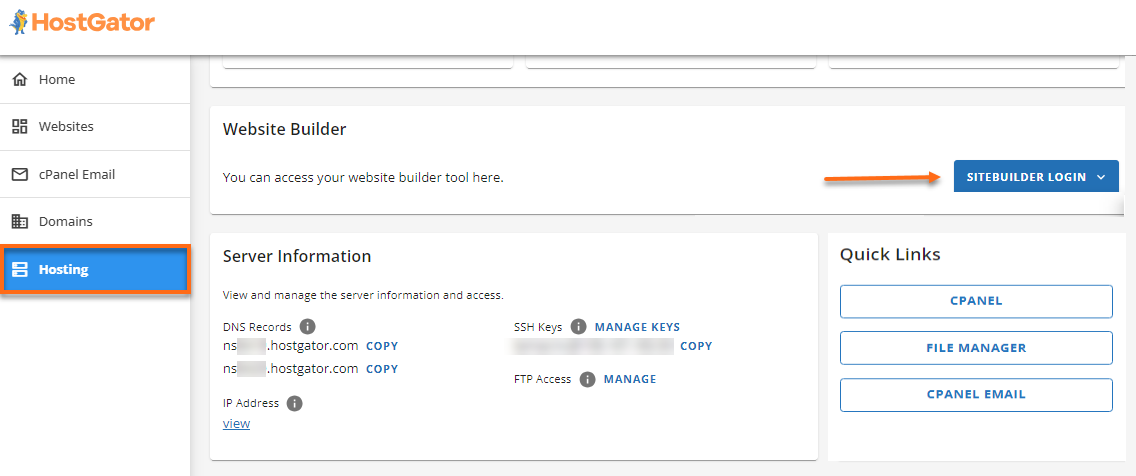Click the Domains building icon
The height and width of the screenshot is (476, 1136).
point(19,221)
